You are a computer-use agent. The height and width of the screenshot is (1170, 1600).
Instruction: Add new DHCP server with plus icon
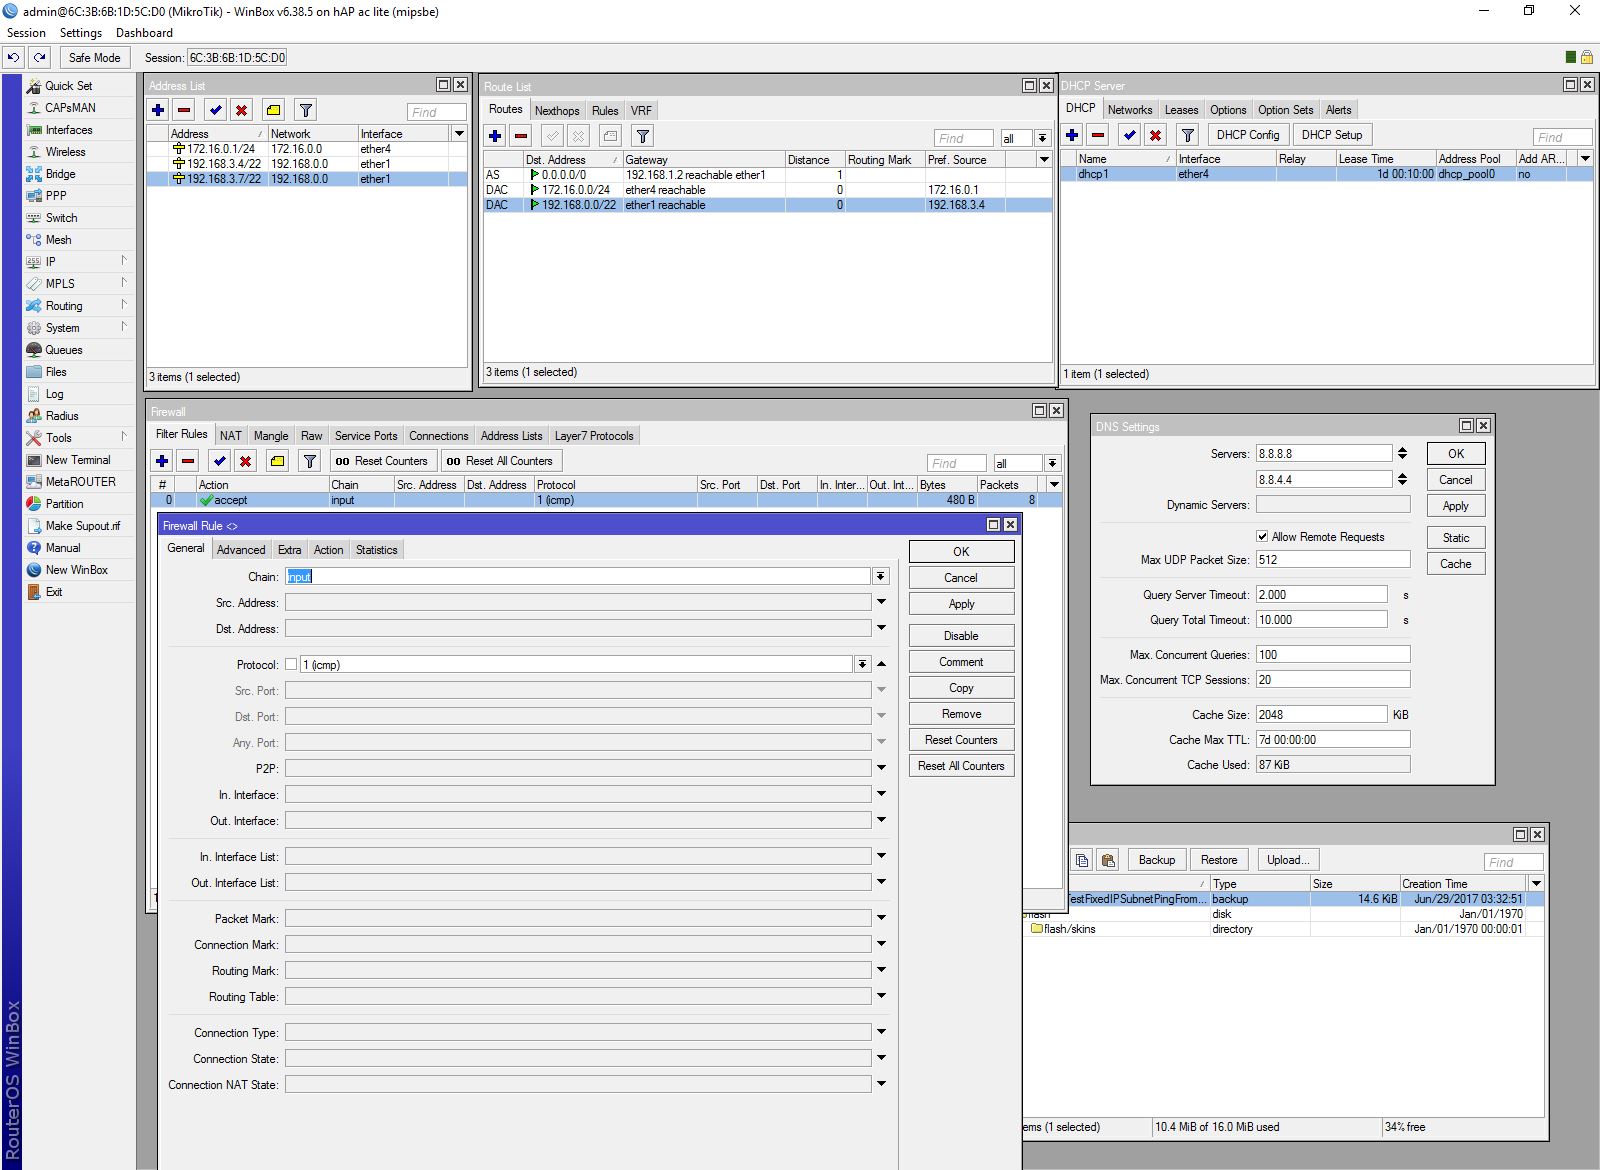[1072, 135]
